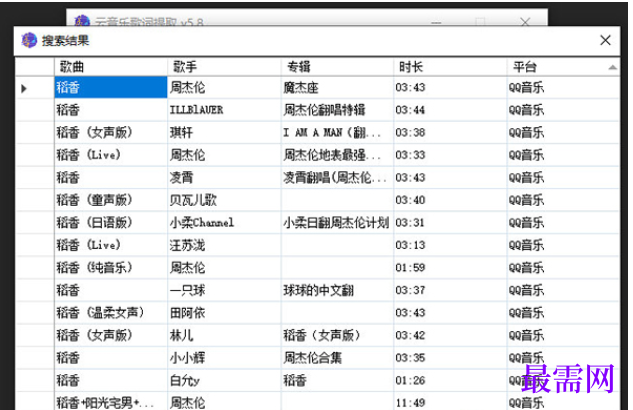
Task: Select album cell 凌霄翻唱(周杰伦
Action: click(x=337, y=178)
